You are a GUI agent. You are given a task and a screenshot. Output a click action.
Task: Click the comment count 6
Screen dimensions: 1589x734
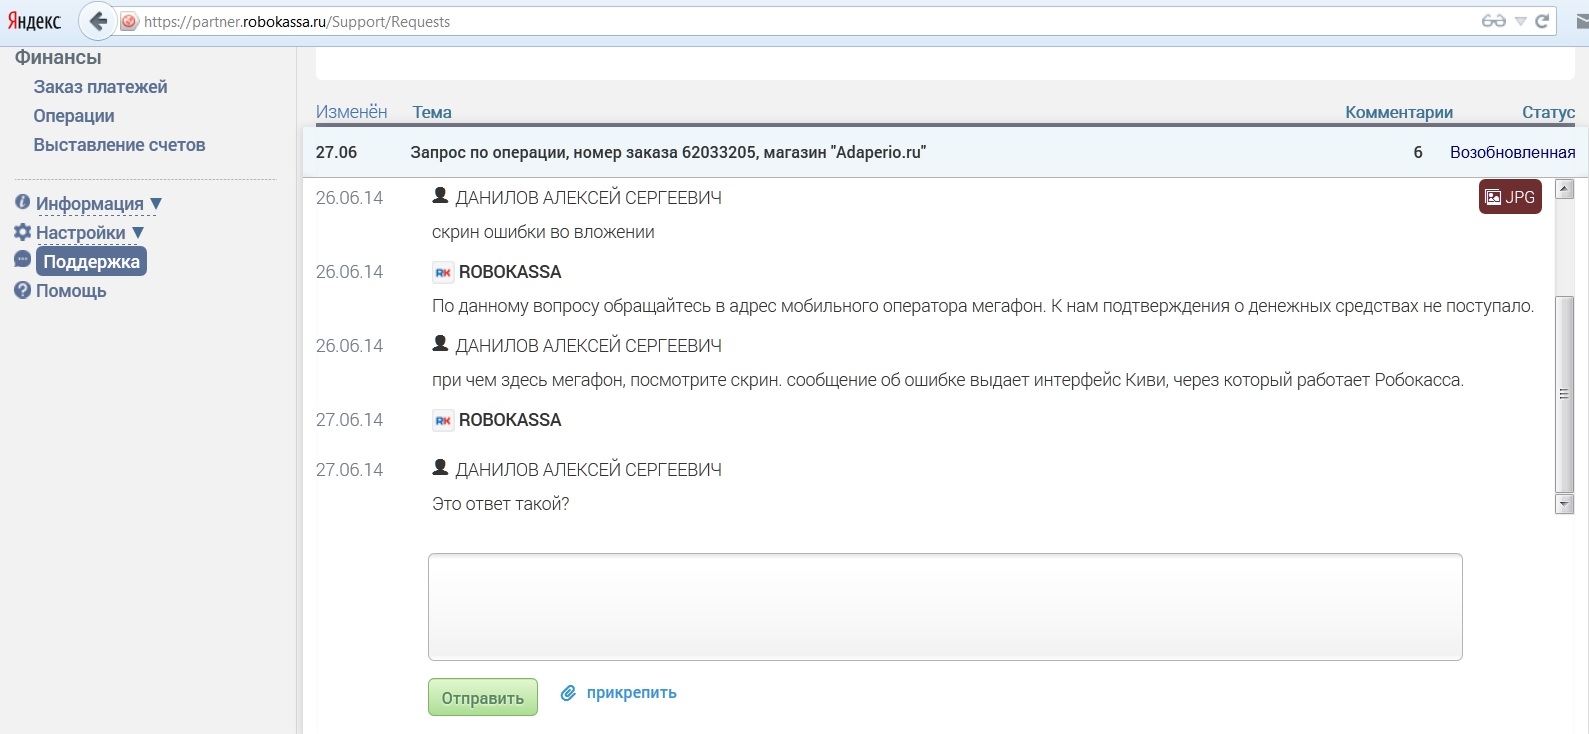(x=1418, y=152)
